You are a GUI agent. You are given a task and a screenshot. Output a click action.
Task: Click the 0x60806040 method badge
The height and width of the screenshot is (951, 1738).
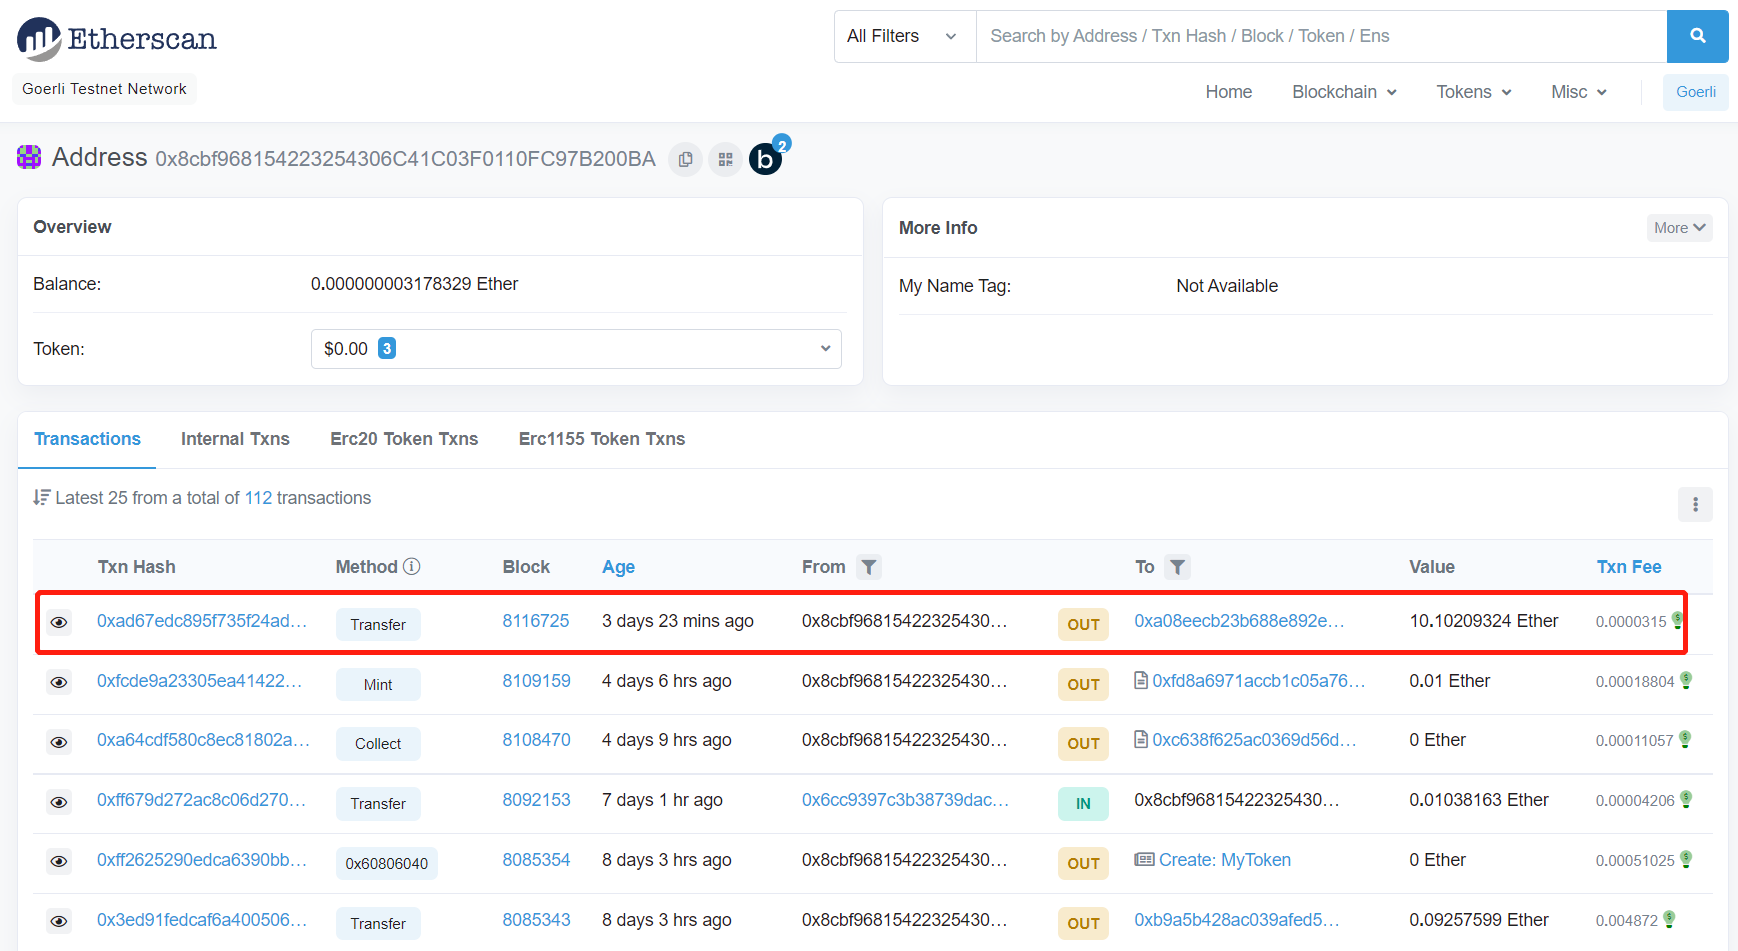pos(386,863)
